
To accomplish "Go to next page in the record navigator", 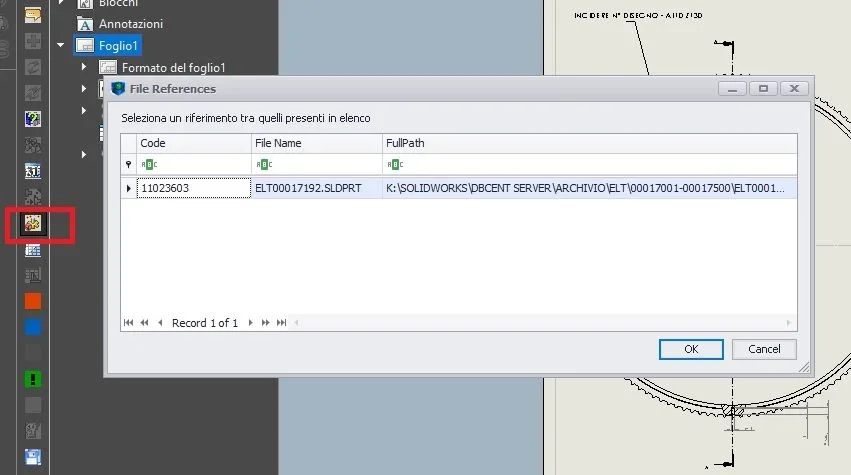I will click(x=265, y=322).
